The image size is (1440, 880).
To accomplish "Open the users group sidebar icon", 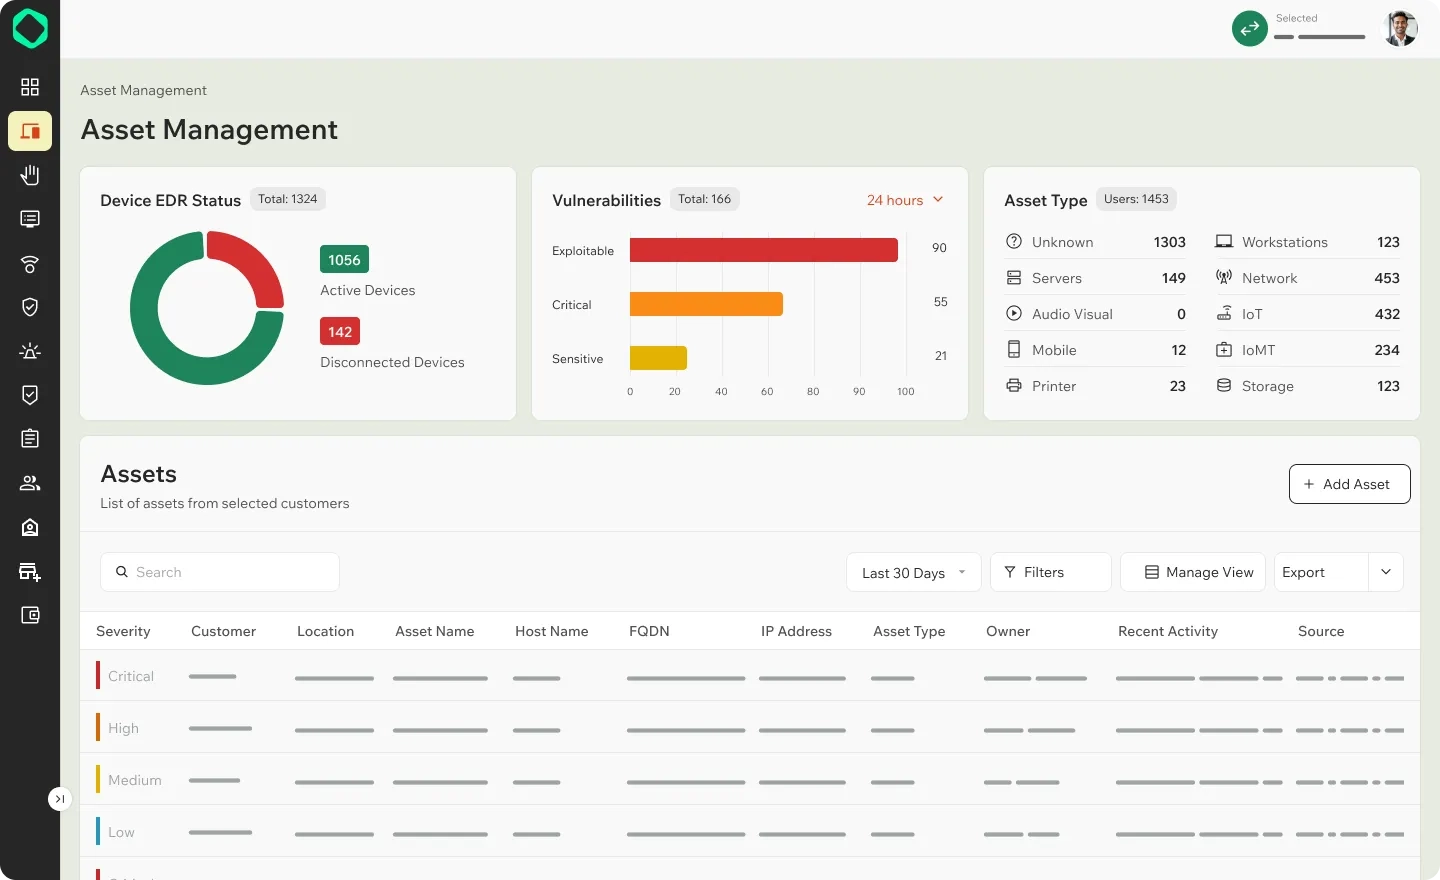I will point(30,483).
